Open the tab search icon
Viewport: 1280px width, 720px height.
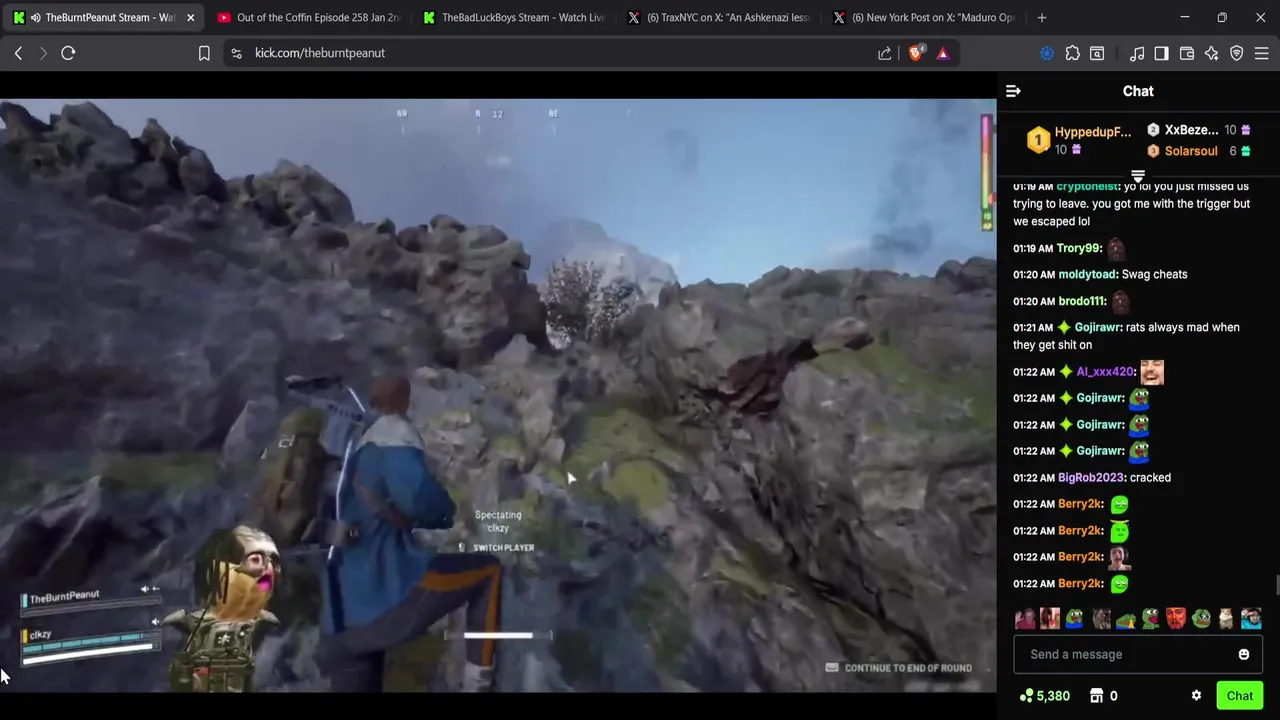(x=1097, y=53)
